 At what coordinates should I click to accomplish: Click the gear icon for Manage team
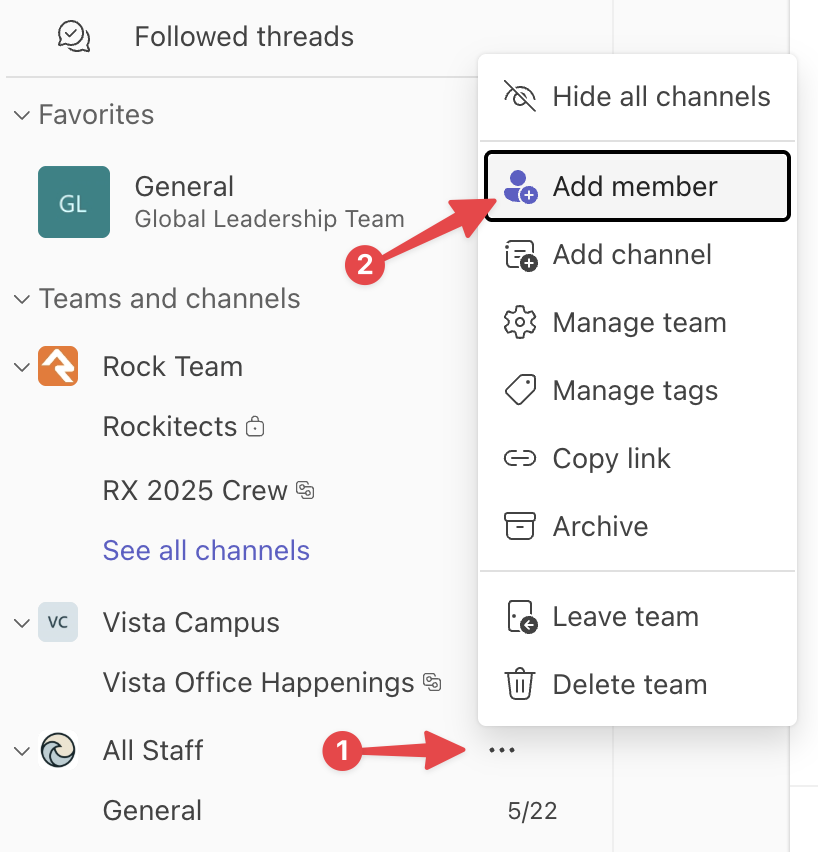click(520, 323)
